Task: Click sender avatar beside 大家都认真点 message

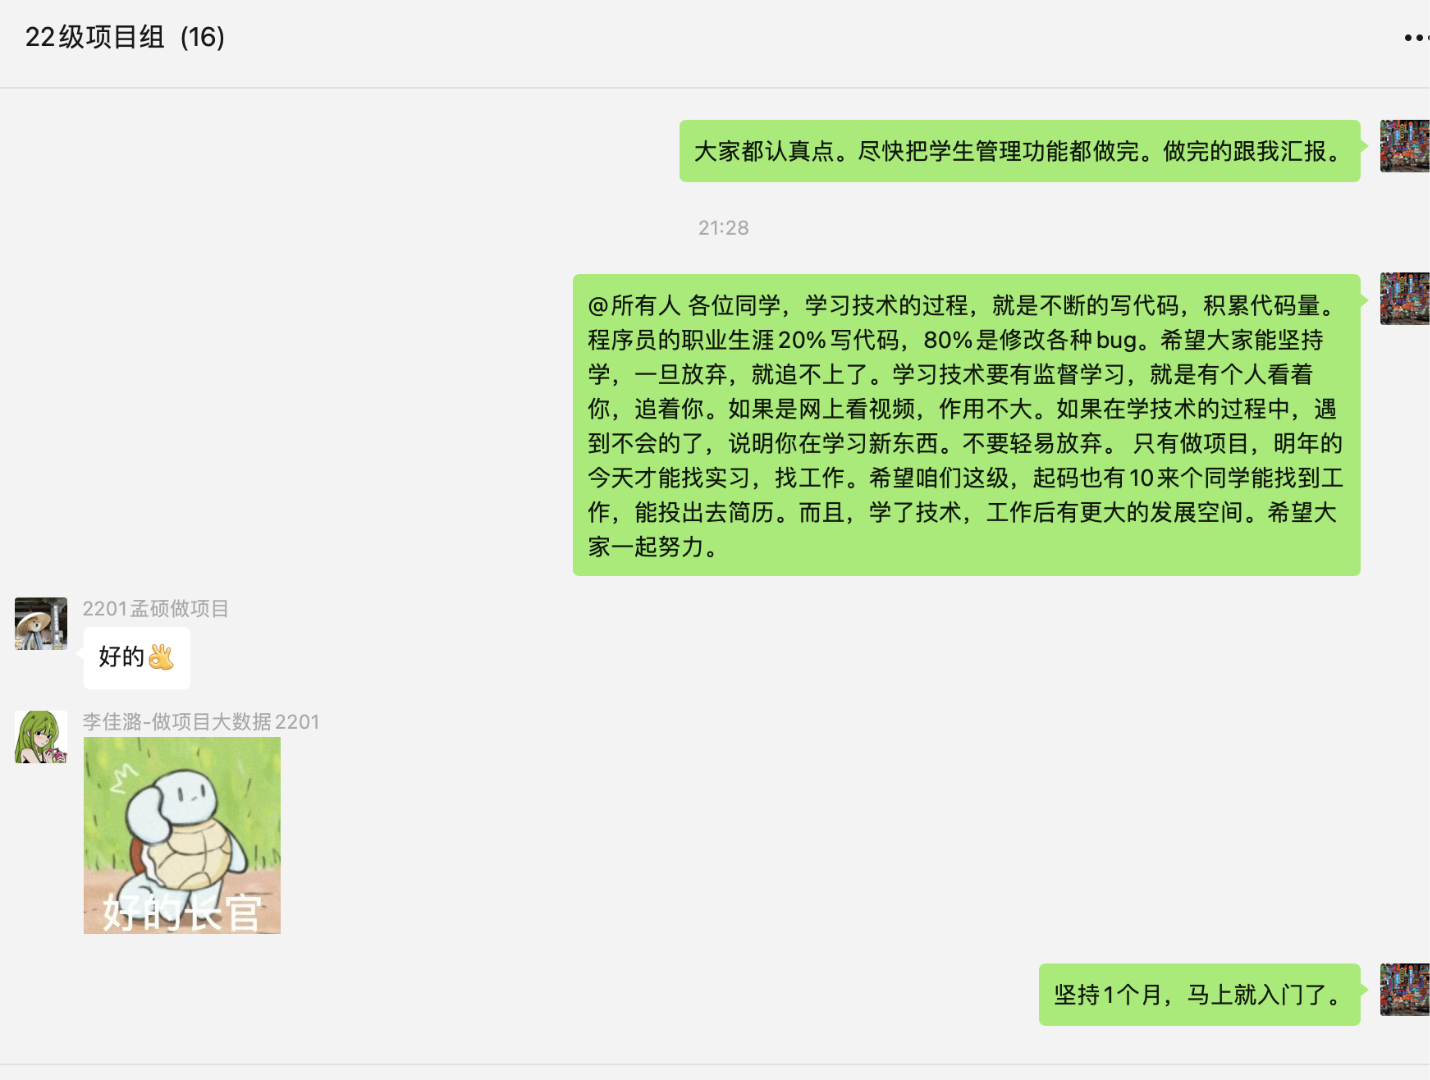Action: (1405, 146)
